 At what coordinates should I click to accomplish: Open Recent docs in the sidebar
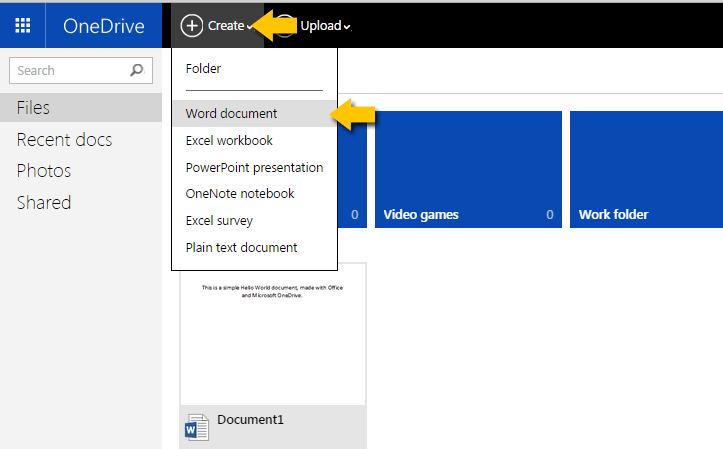click(64, 140)
